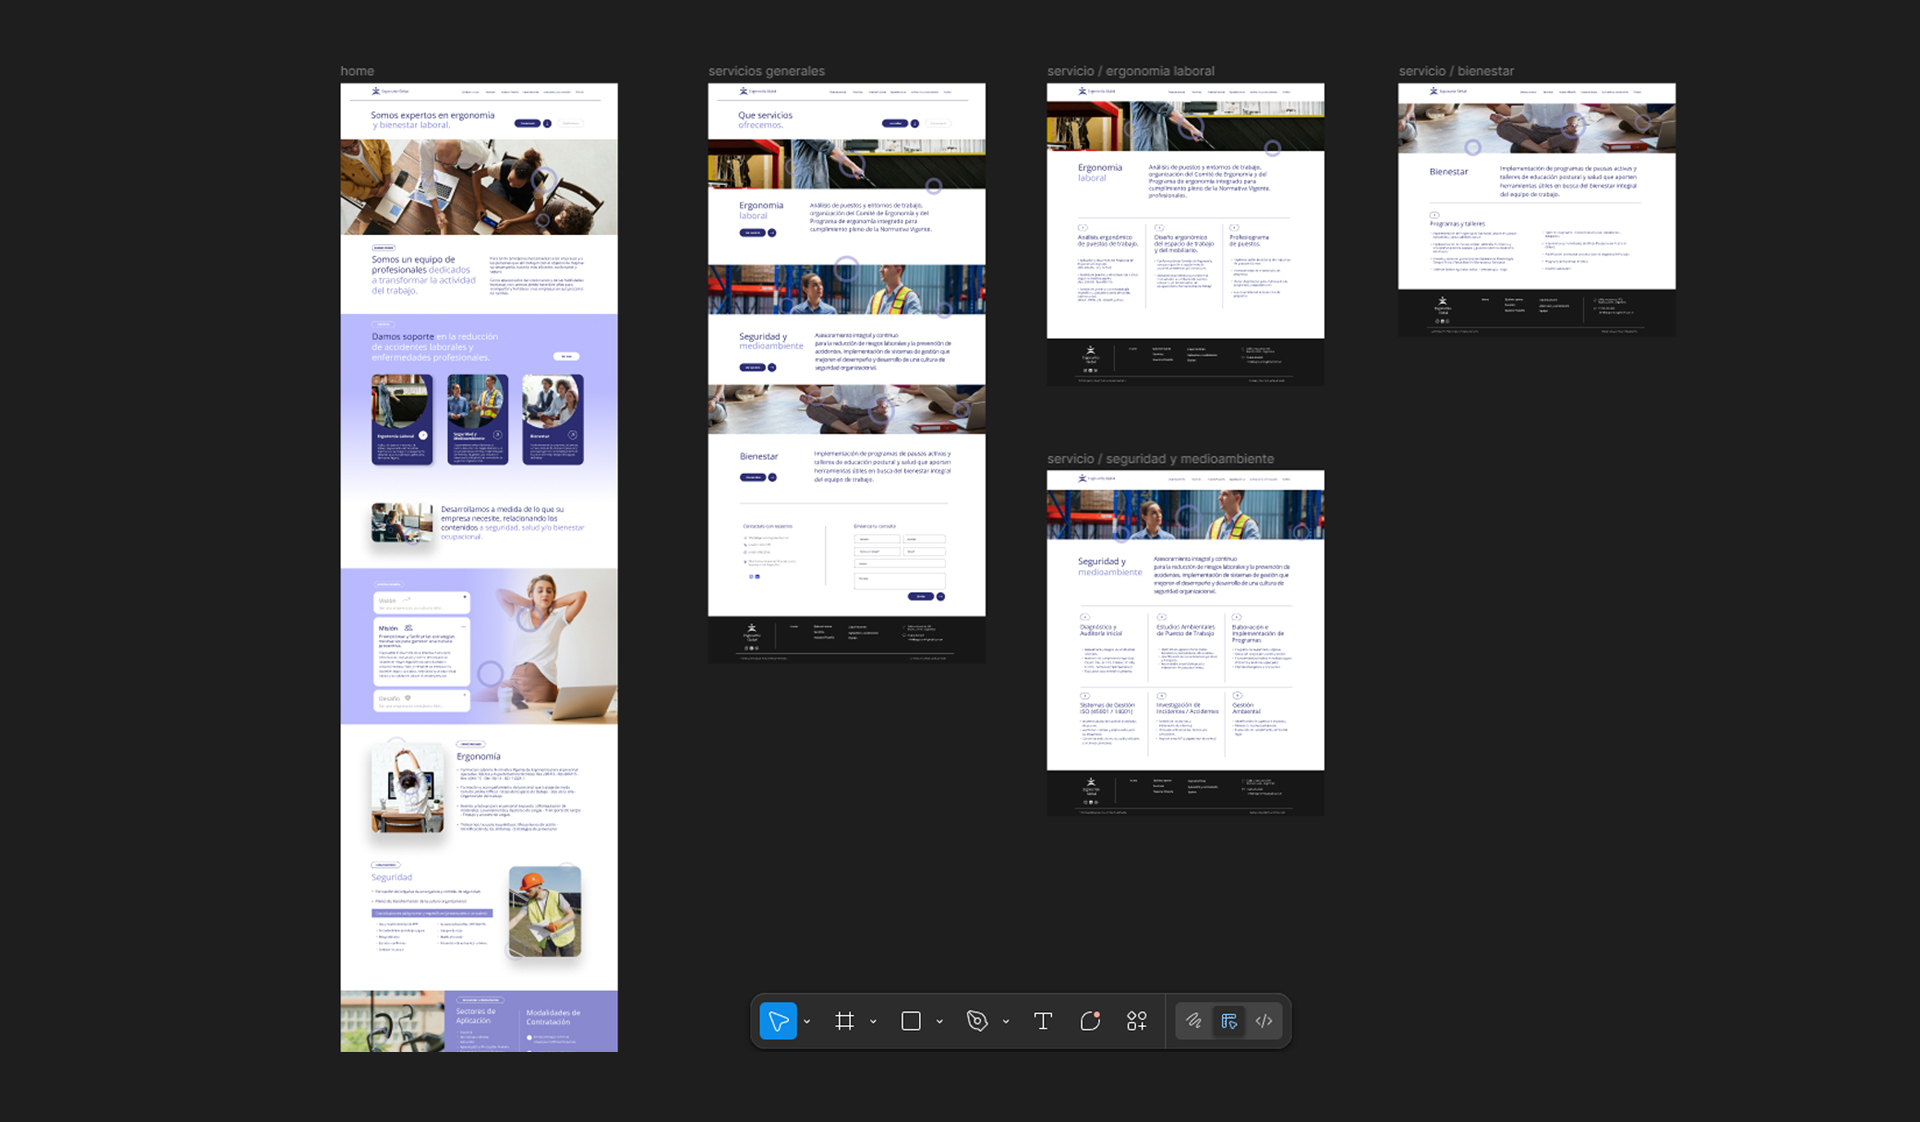The height and width of the screenshot is (1122, 1920).
Task: Select the 'servicio / bienestar' frame label
Action: (x=1456, y=71)
